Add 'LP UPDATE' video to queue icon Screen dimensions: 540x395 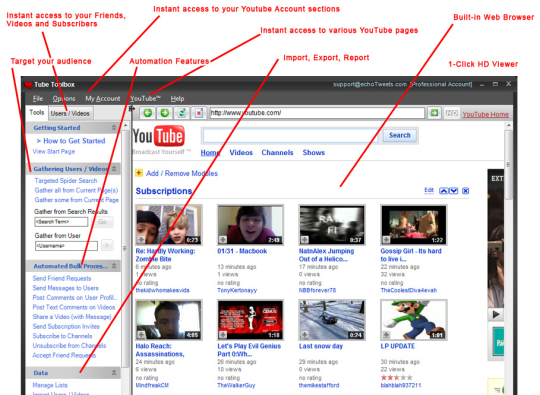click(x=386, y=334)
